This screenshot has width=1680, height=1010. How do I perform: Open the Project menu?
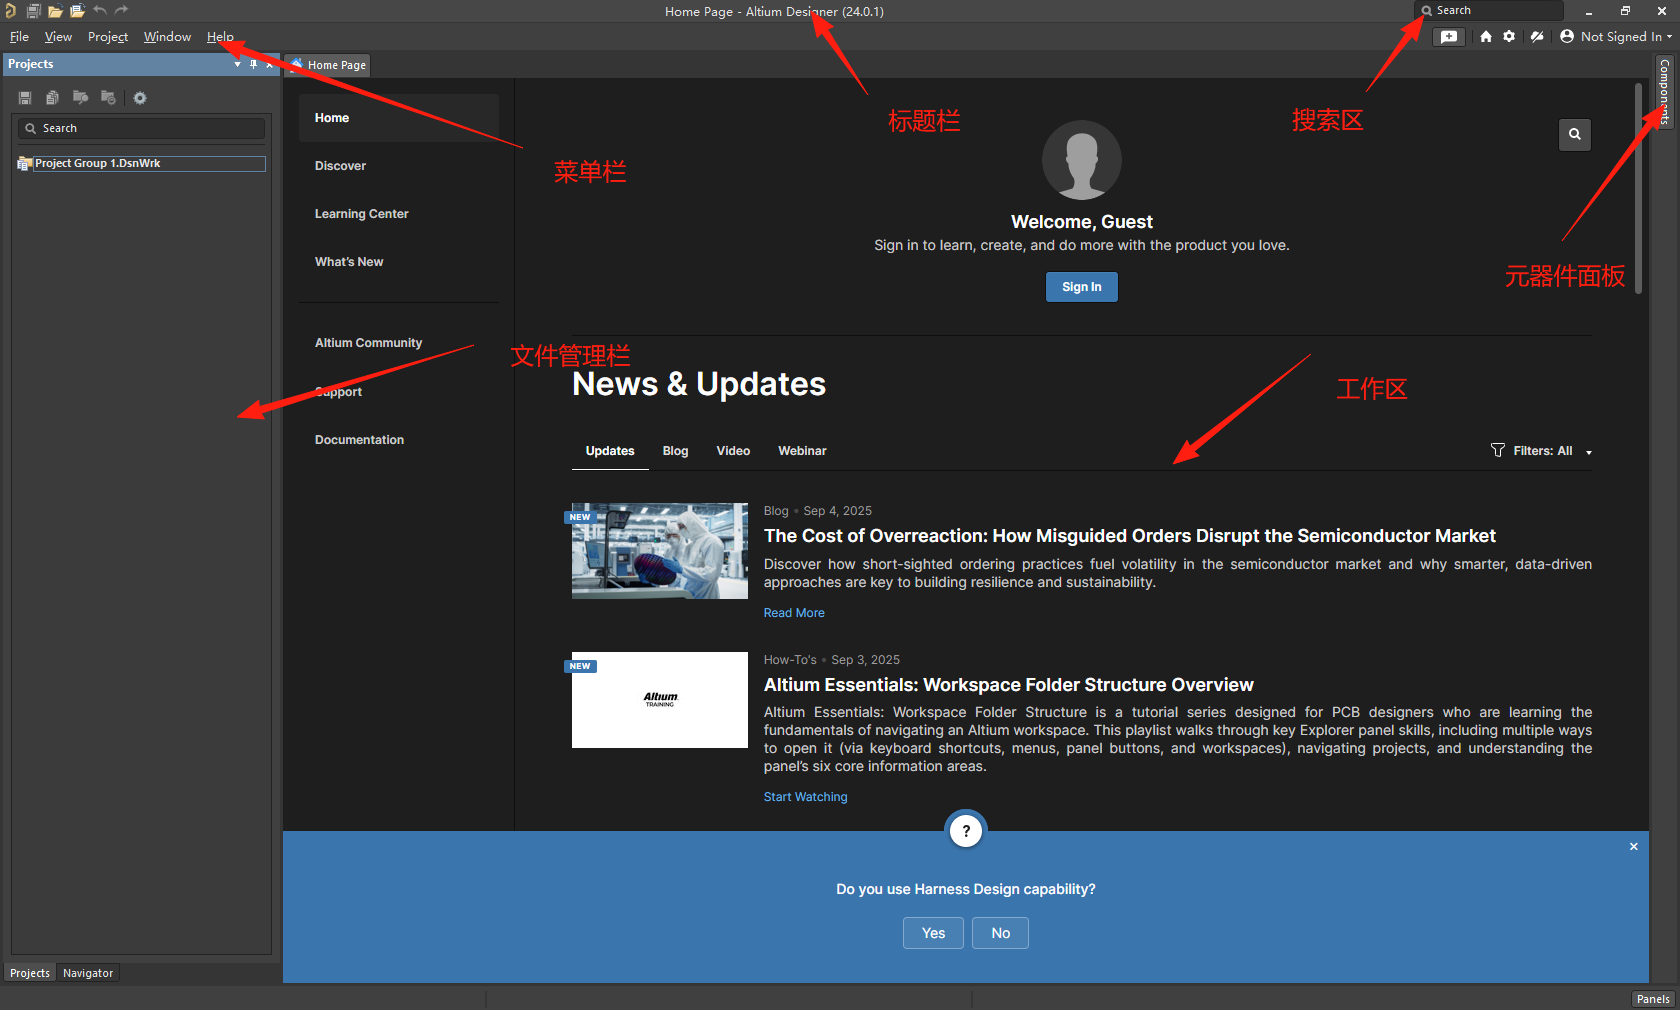tap(108, 37)
